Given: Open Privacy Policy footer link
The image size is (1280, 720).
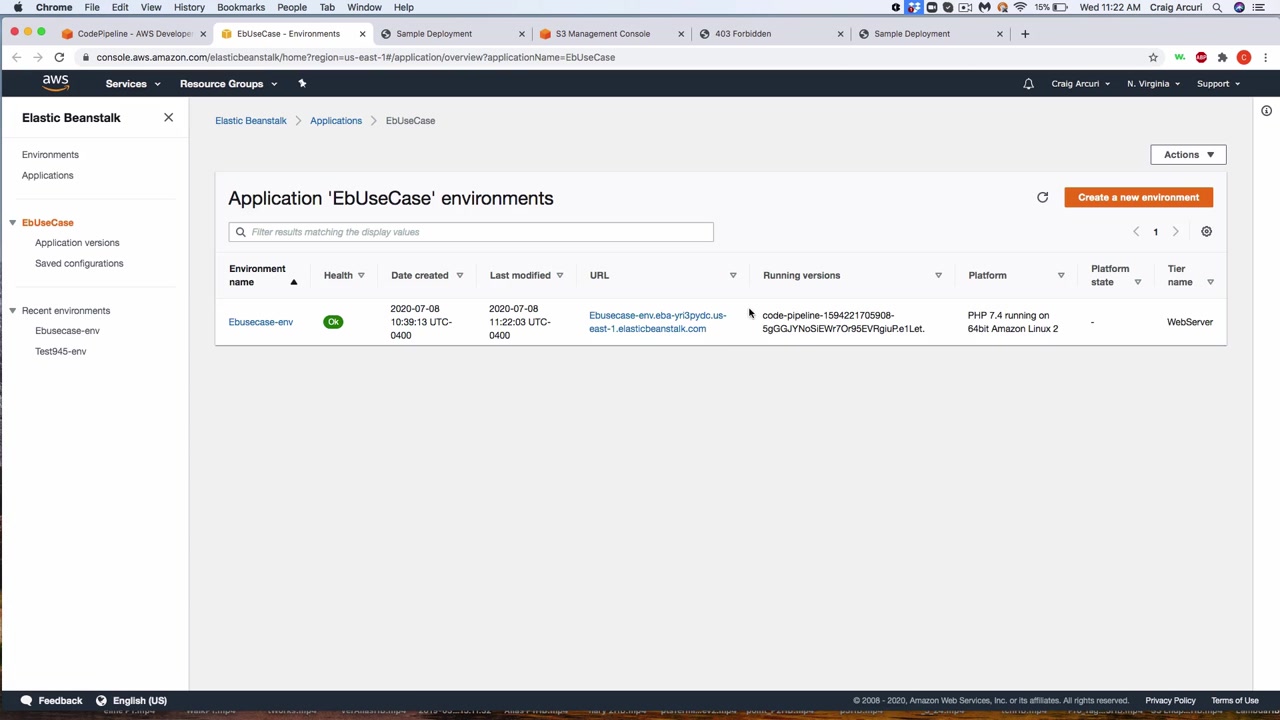Looking at the screenshot, I should click(1170, 701).
